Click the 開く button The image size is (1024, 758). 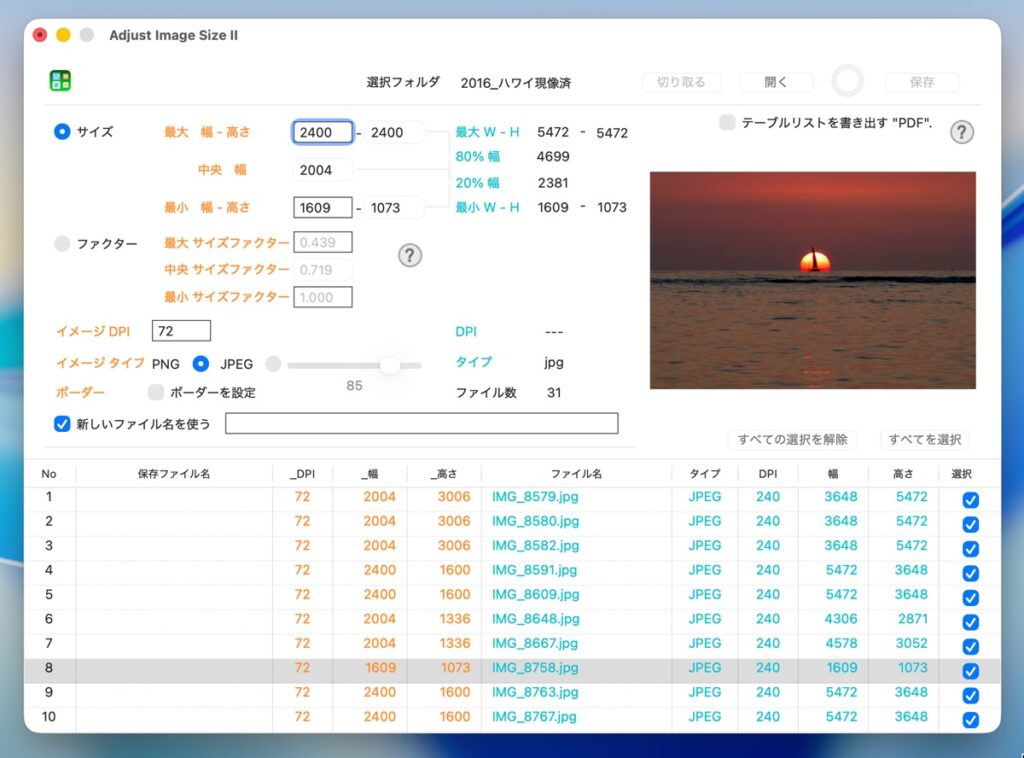776,82
